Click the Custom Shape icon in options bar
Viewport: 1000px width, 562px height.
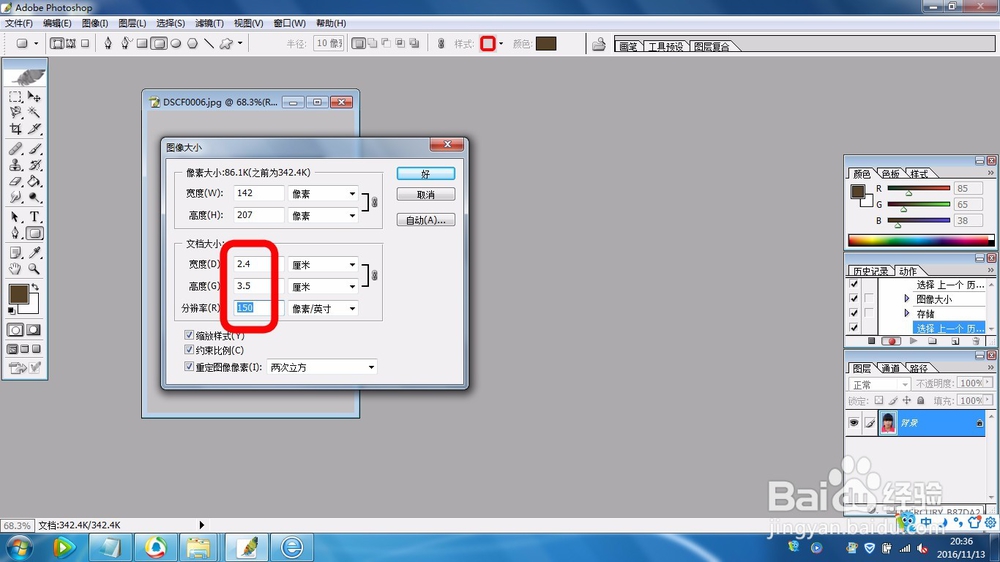226,43
